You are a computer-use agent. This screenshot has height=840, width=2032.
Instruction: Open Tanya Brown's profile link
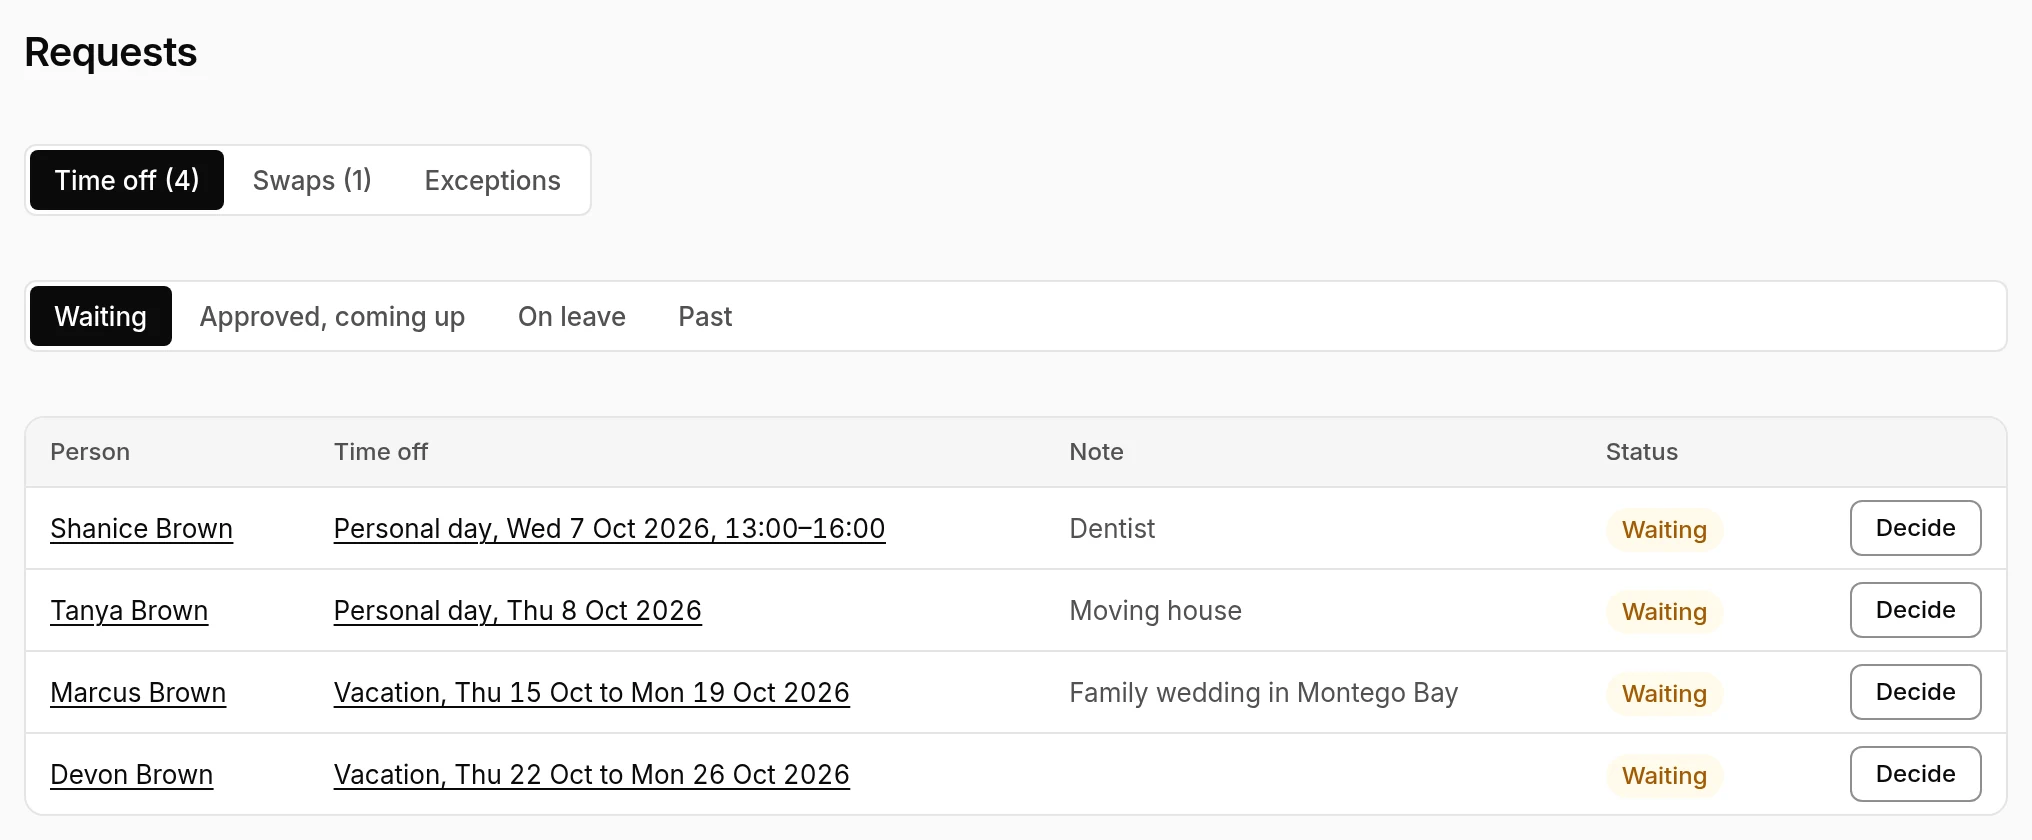point(129,610)
